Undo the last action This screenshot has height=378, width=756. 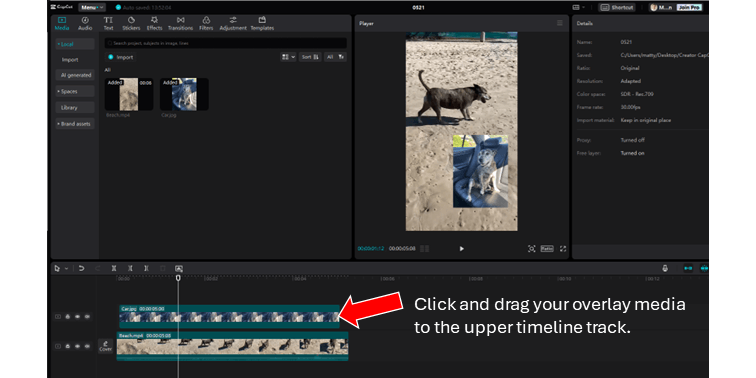[81, 269]
